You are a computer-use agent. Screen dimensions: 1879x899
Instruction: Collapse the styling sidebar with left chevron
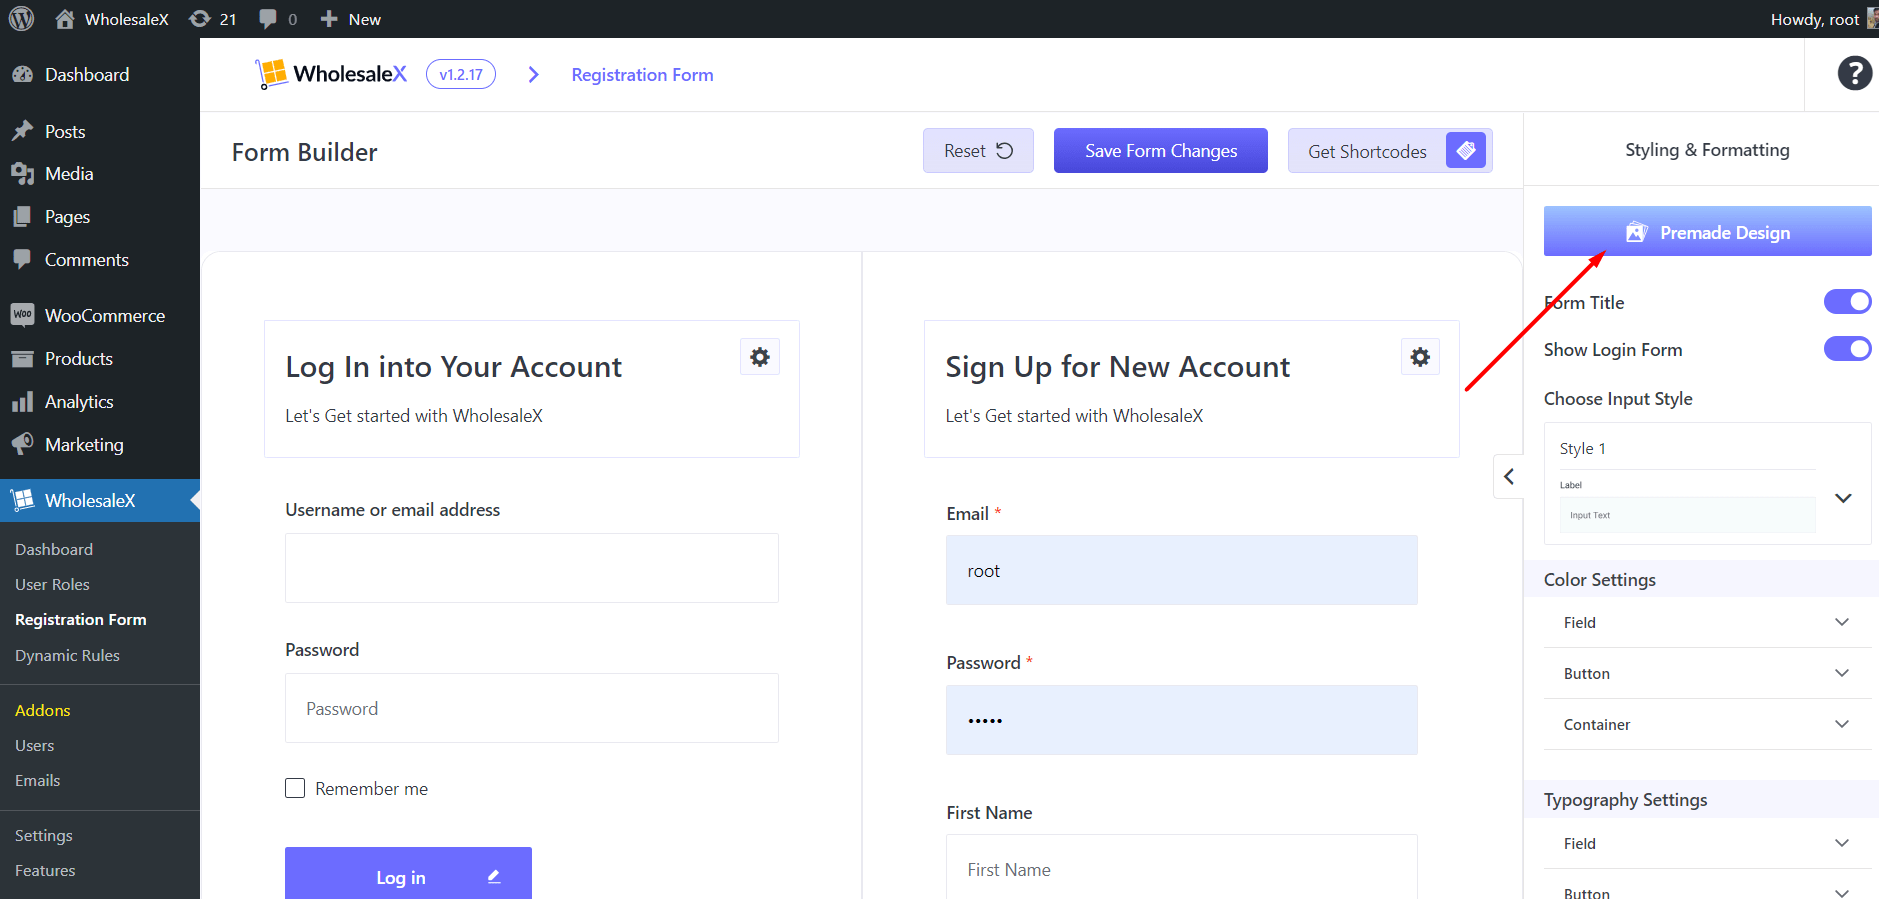[x=1509, y=476]
